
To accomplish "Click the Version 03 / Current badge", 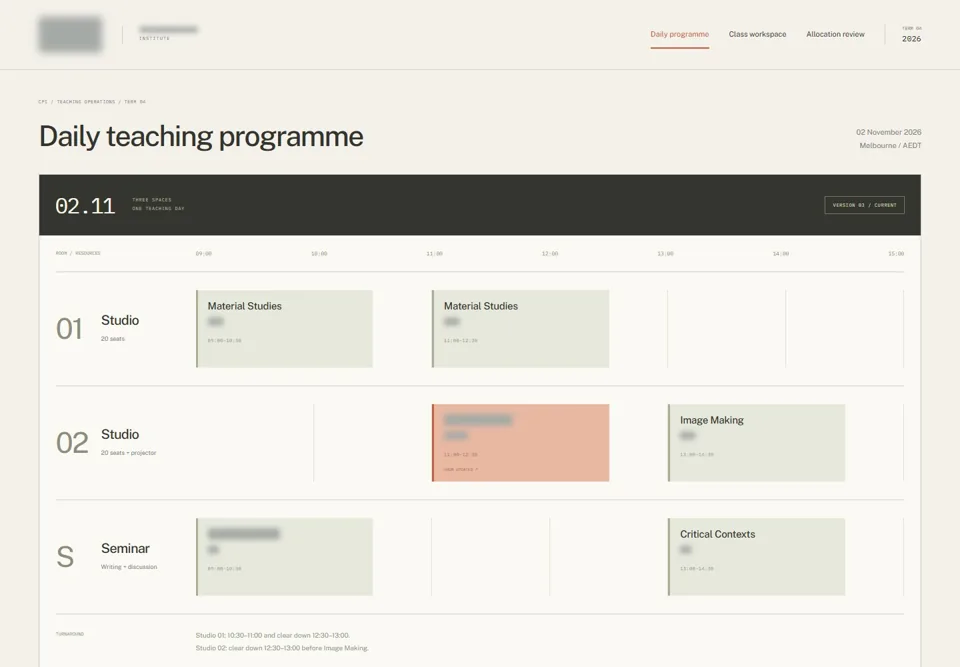I will [864, 205].
